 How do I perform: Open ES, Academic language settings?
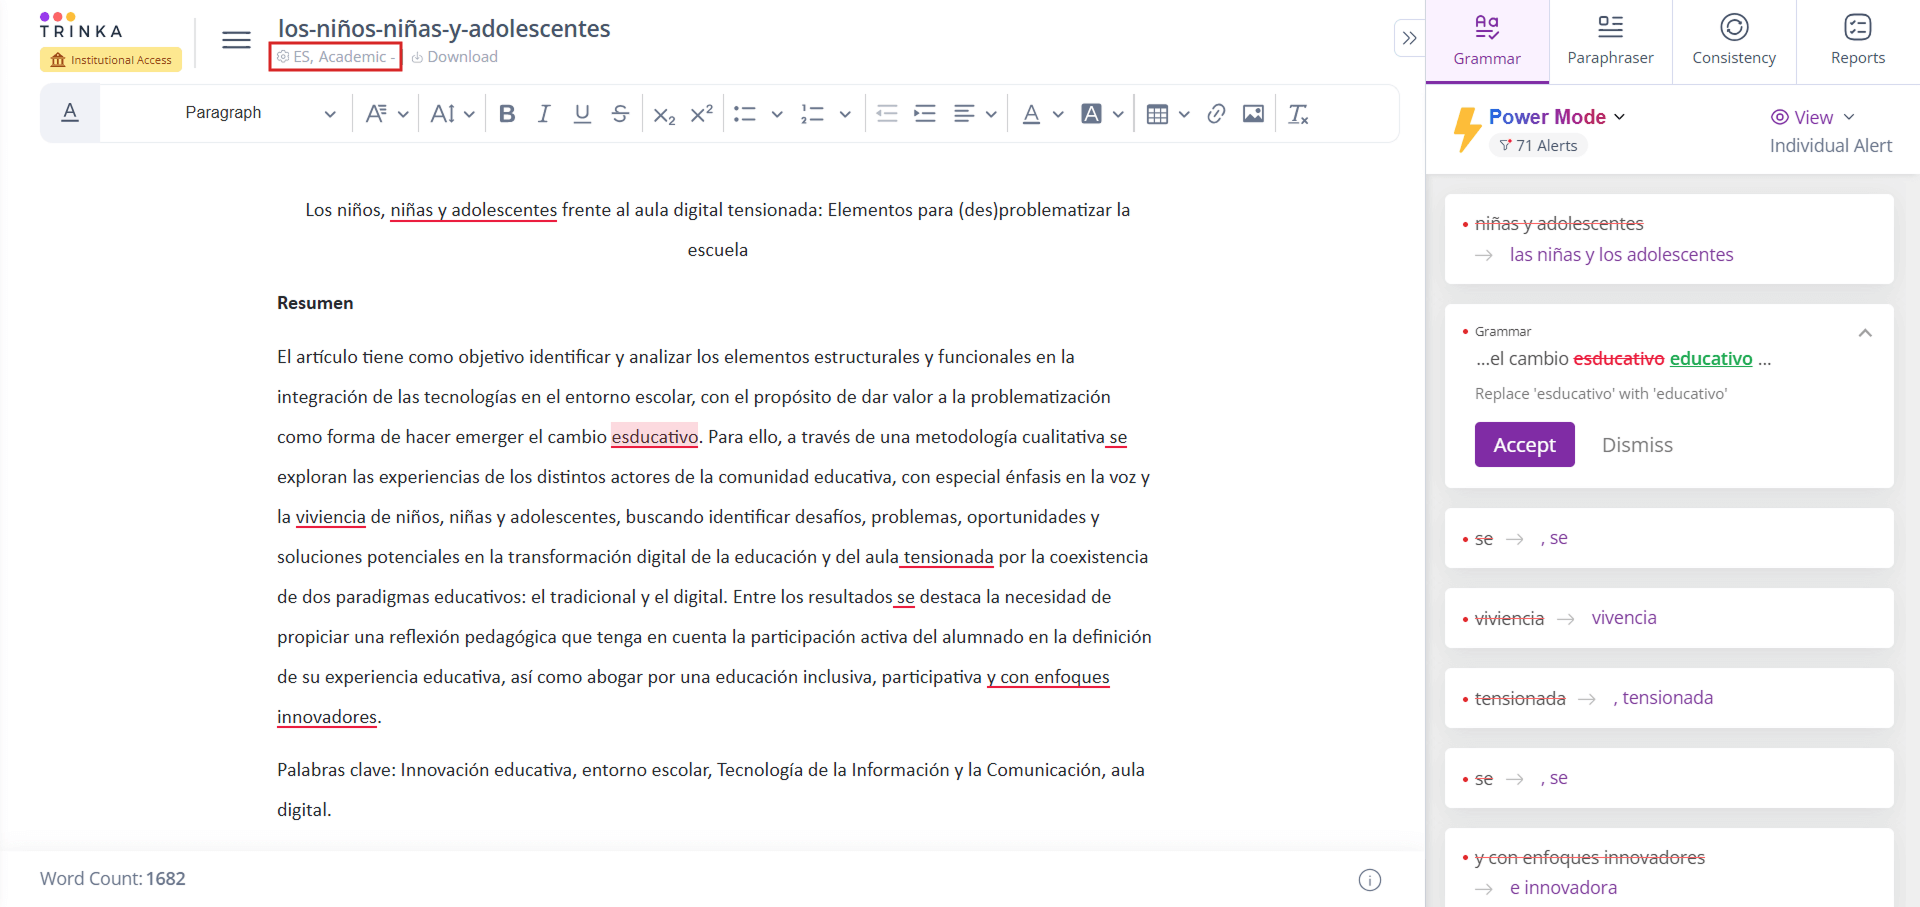[335, 57]
